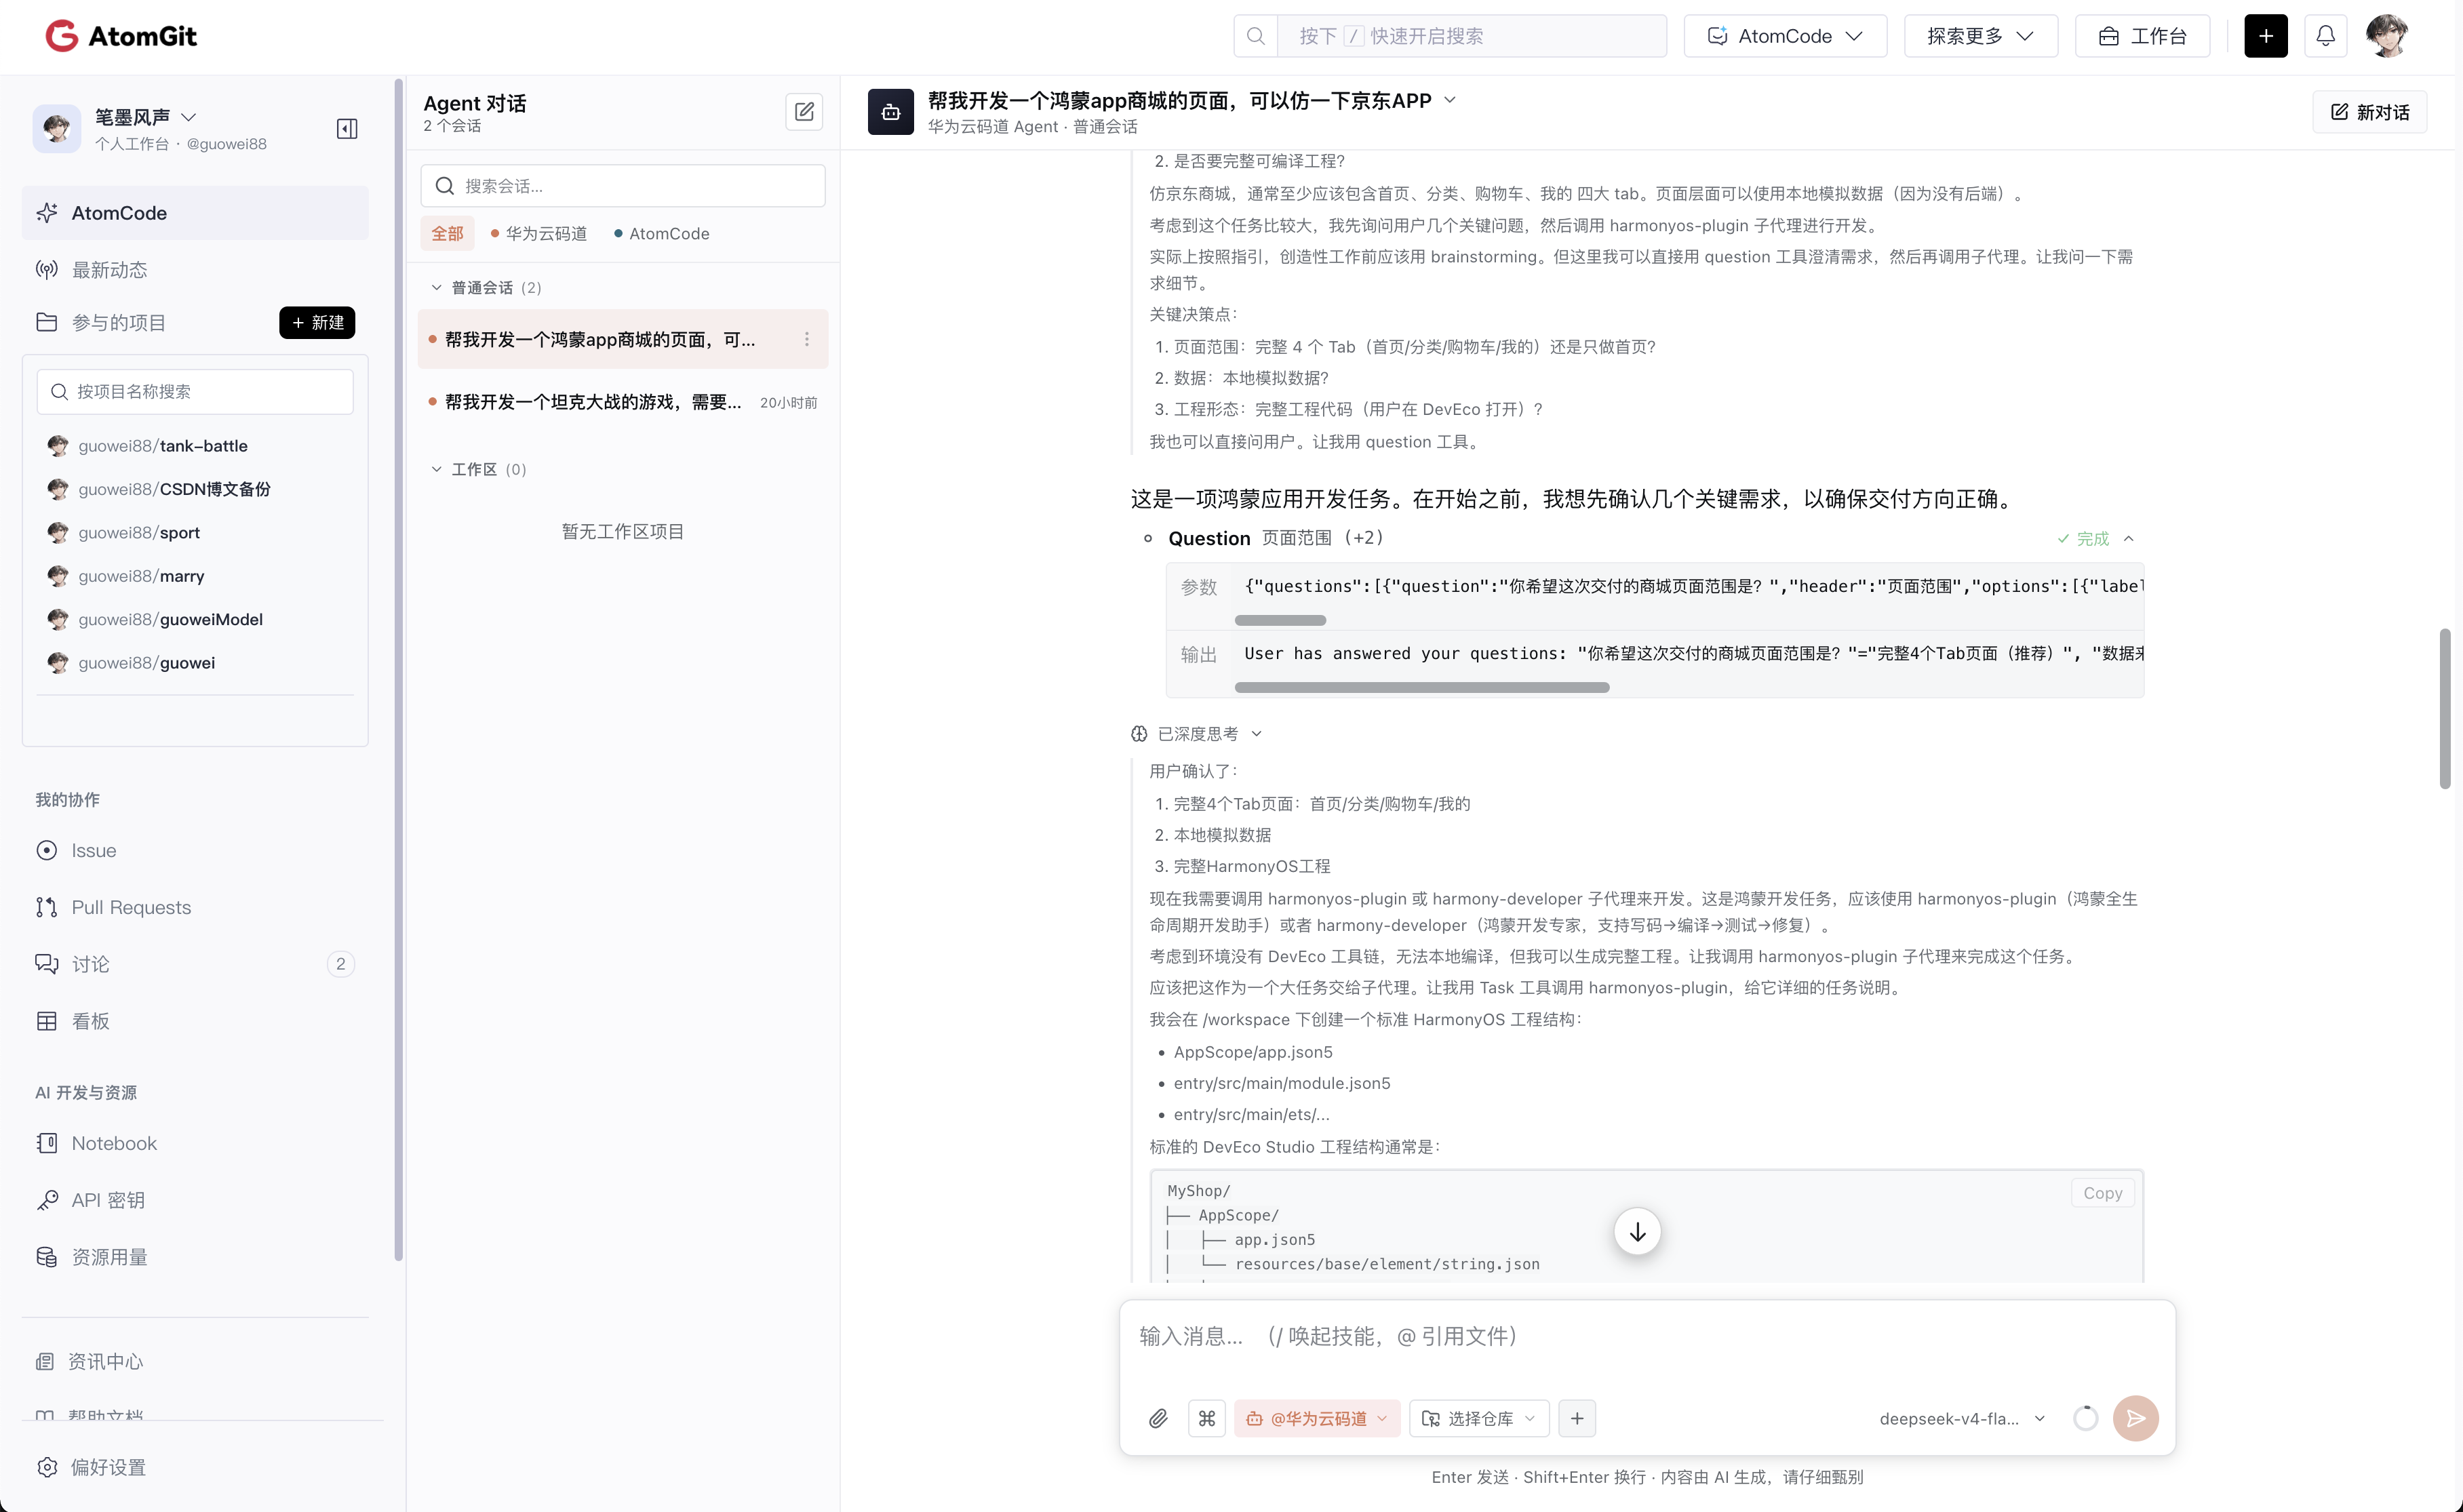This screenshot has height=1512, width=2463.
Task: Open three-dot menu on 鸿蒙app商城 conversation
Action: point(807,340)
